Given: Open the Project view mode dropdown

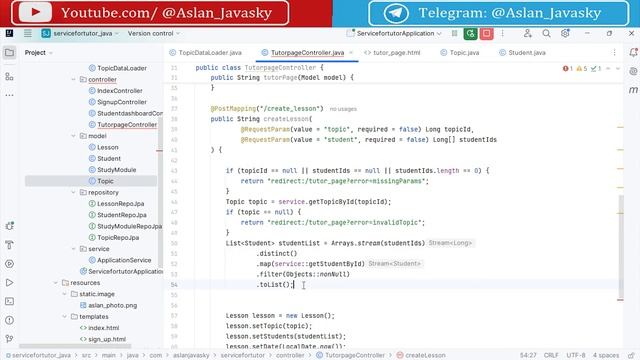Looking at the screenshot, I should (x=39, y=53).
